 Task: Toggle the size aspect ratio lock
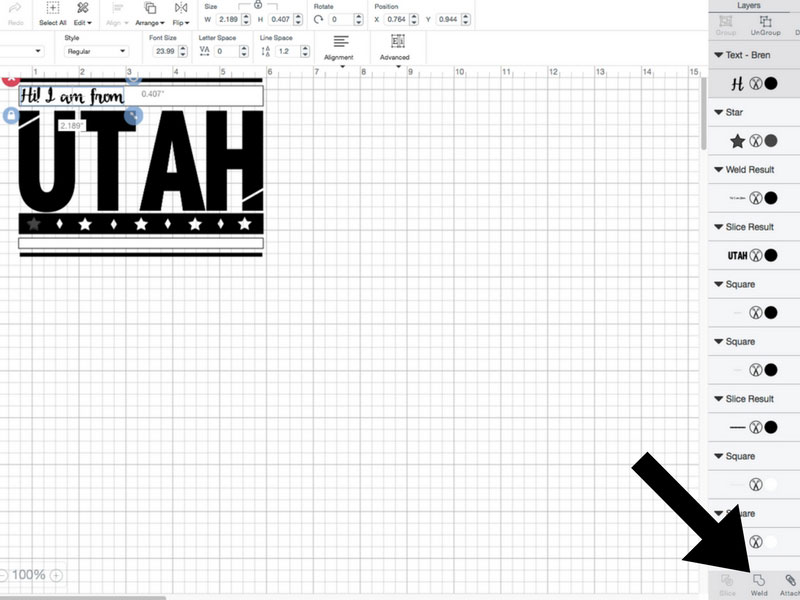click(x=258, y=5)
